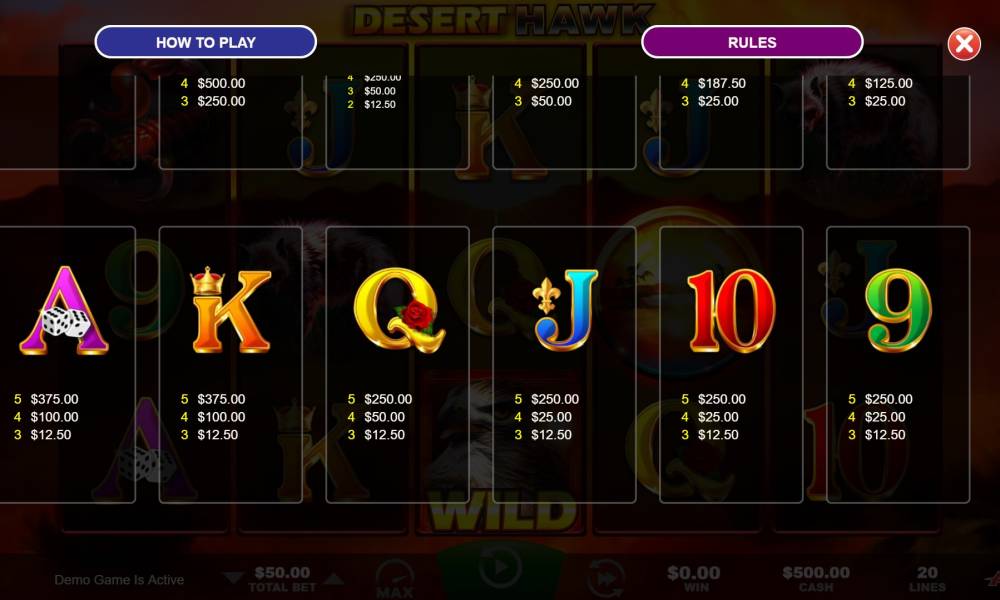Select the blue Jack symbol
This screenshot has height=600, width=1000.
tap(566, 311)
